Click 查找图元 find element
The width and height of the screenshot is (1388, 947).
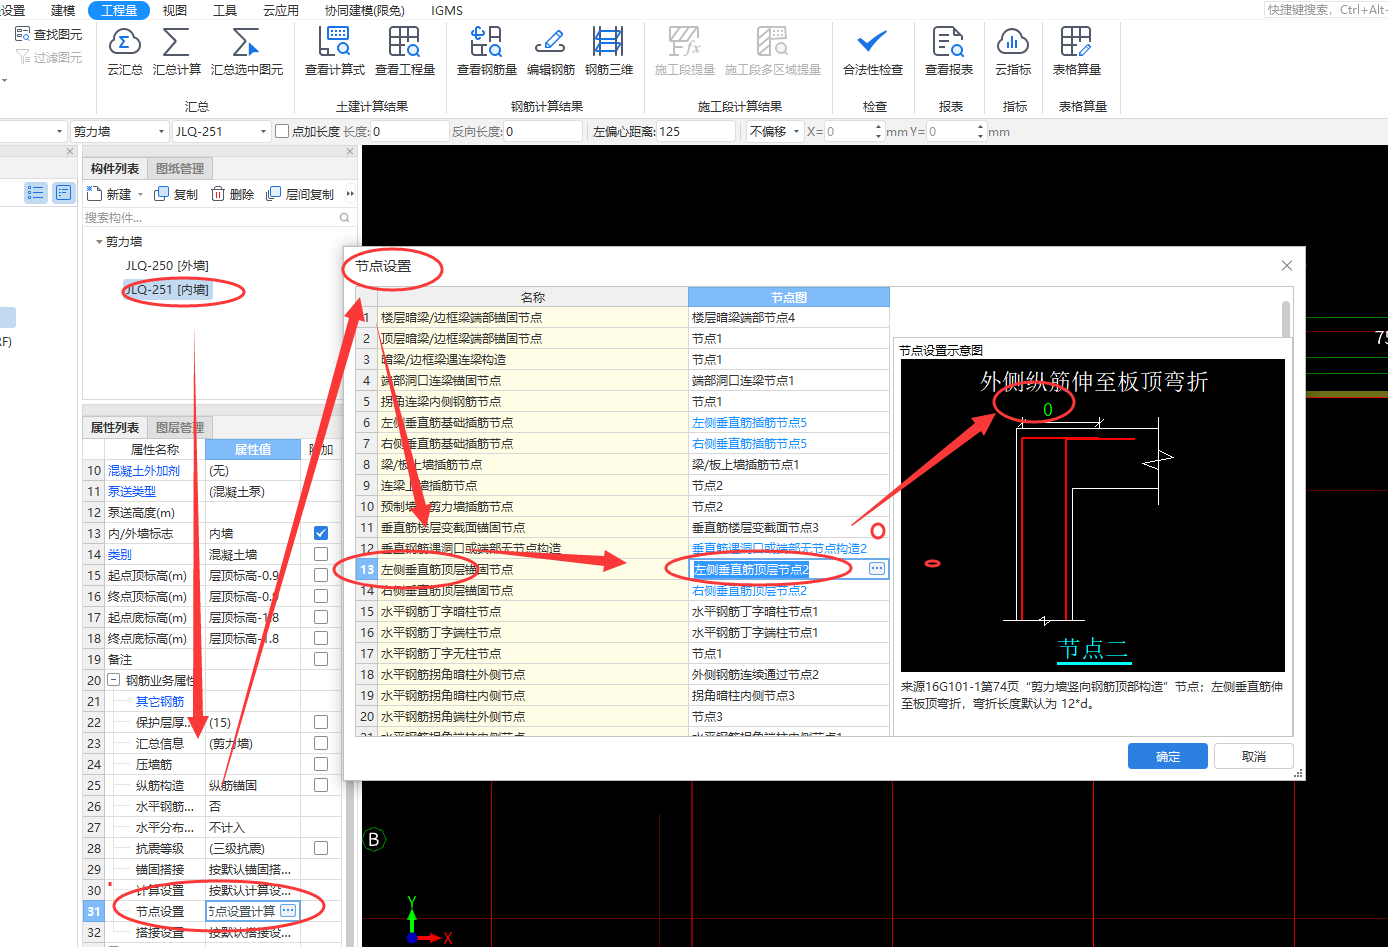49,34
